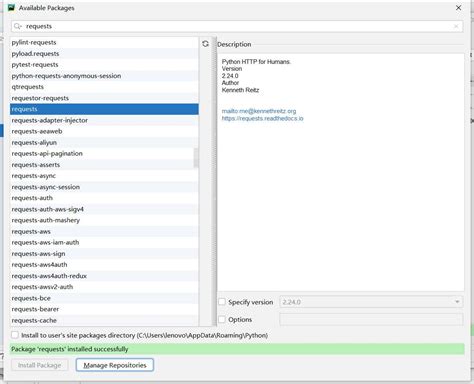Enable the Specify version checkbox
This screenshot has width=474, height=384.
pyautogui.click(x=222, y=302)
